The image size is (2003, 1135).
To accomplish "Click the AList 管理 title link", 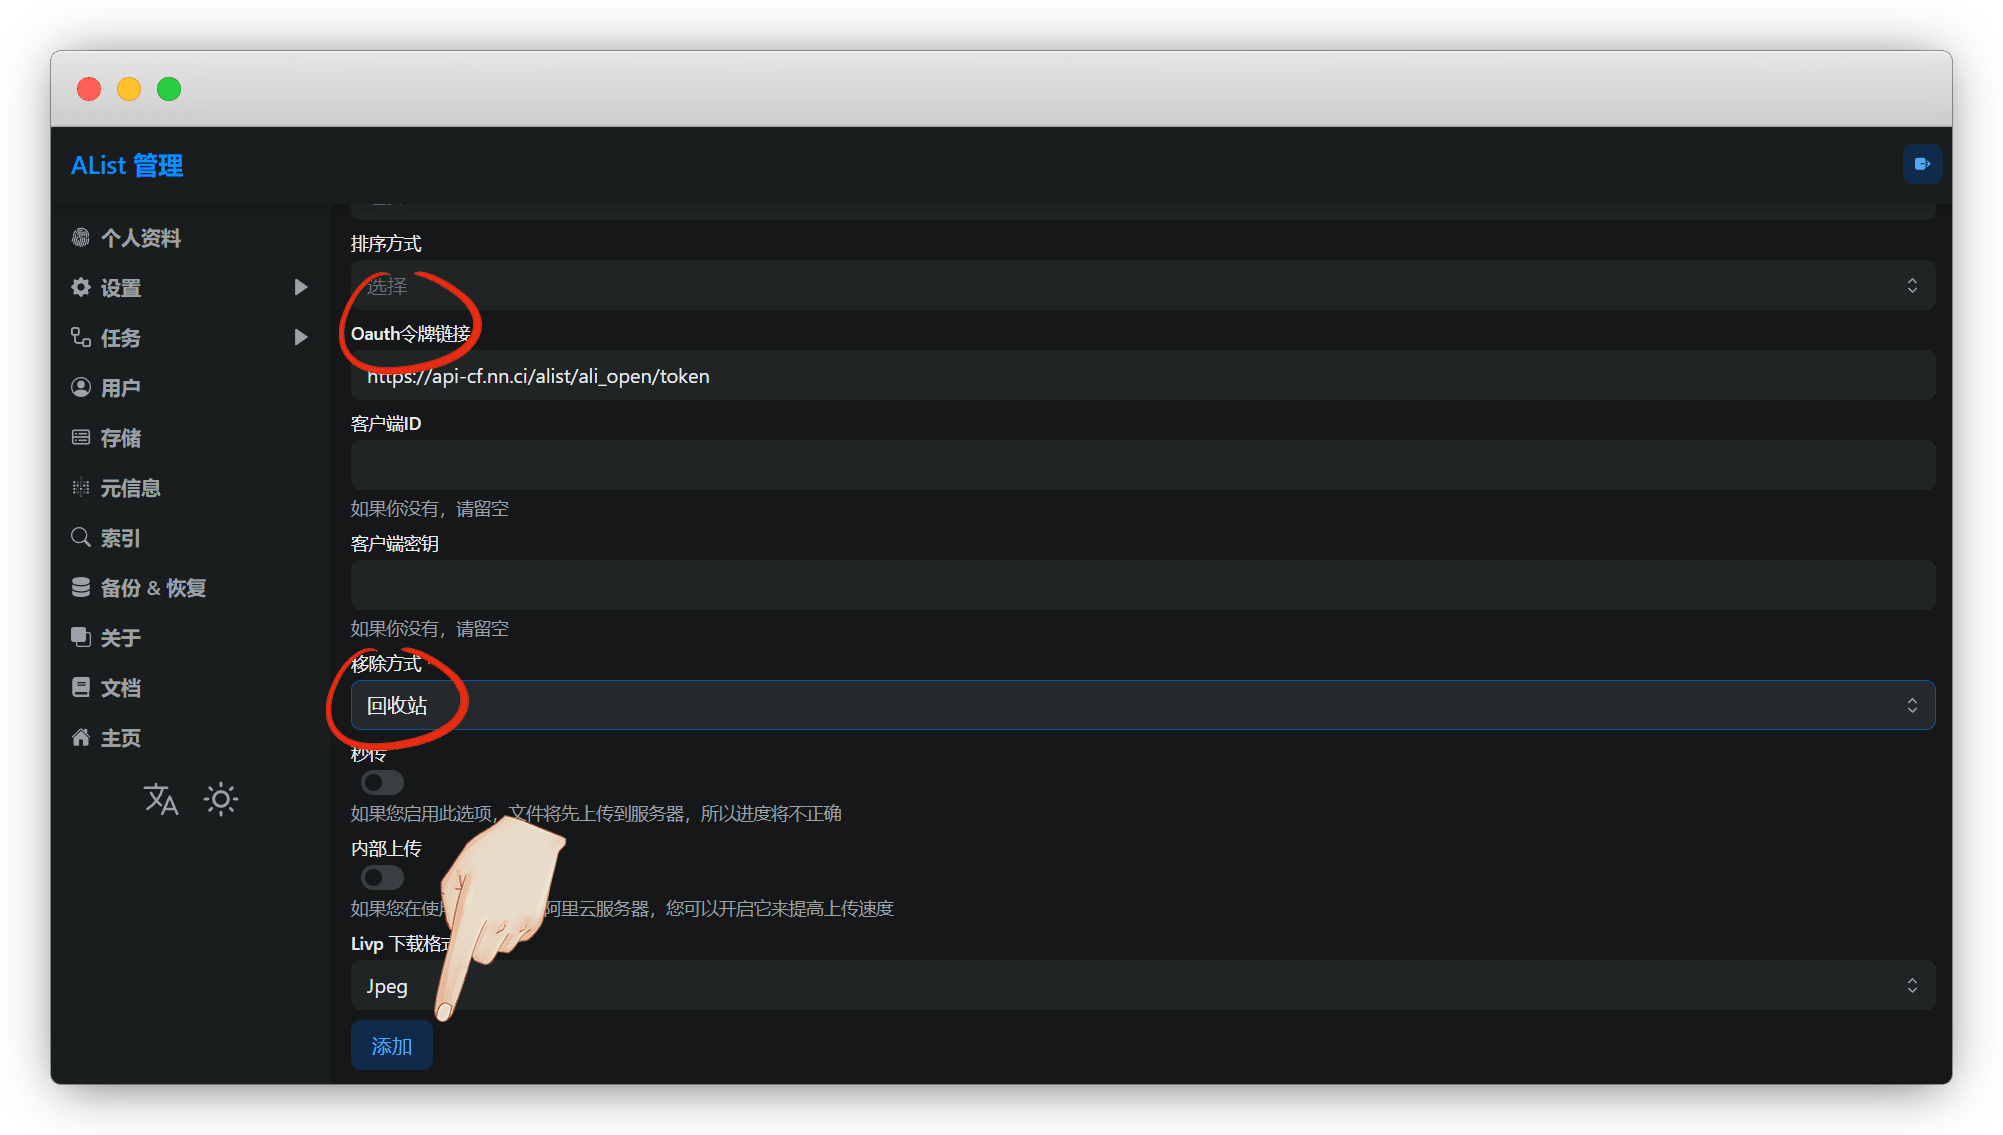I will [x=127, y=165].
